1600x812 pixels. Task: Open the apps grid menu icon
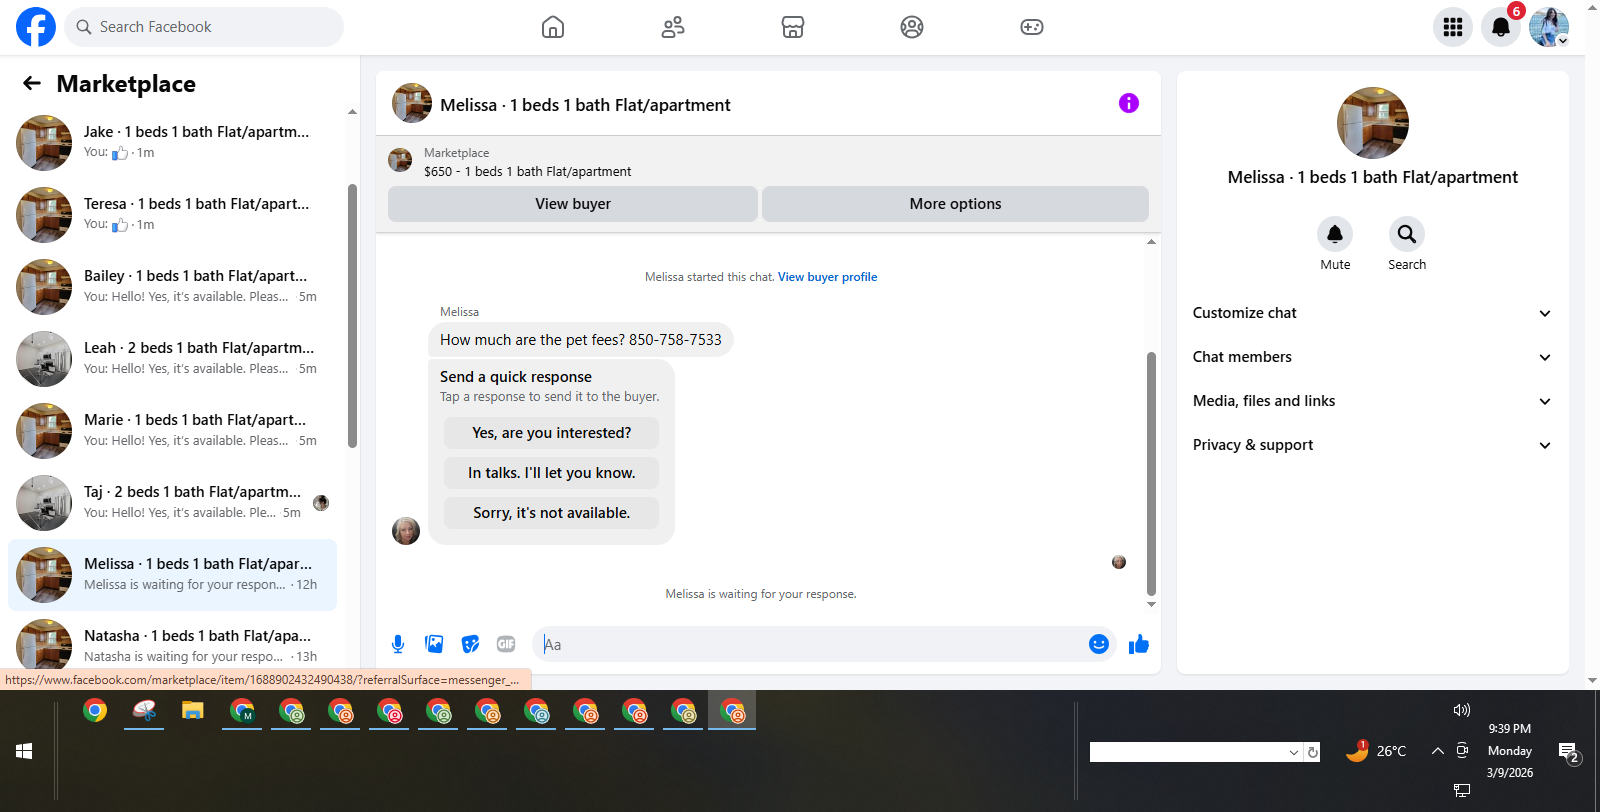pyautogui.click(x=1453, y=27)
